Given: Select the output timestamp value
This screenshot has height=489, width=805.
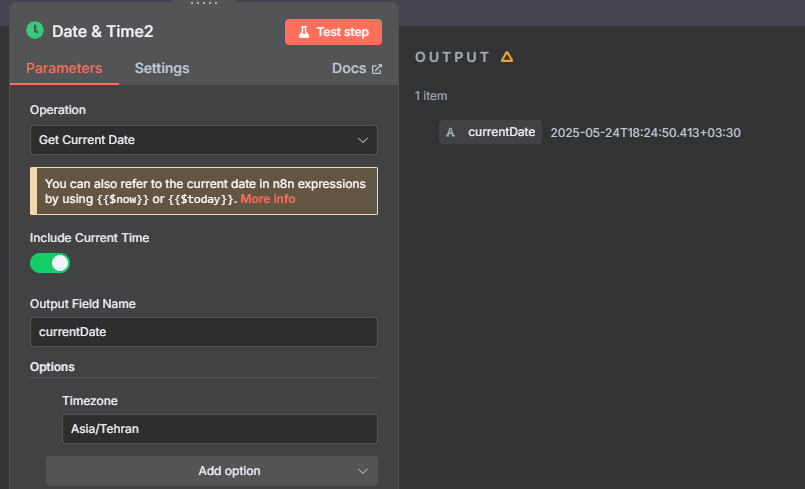Looking at the screenshot, I should (645, 133).
